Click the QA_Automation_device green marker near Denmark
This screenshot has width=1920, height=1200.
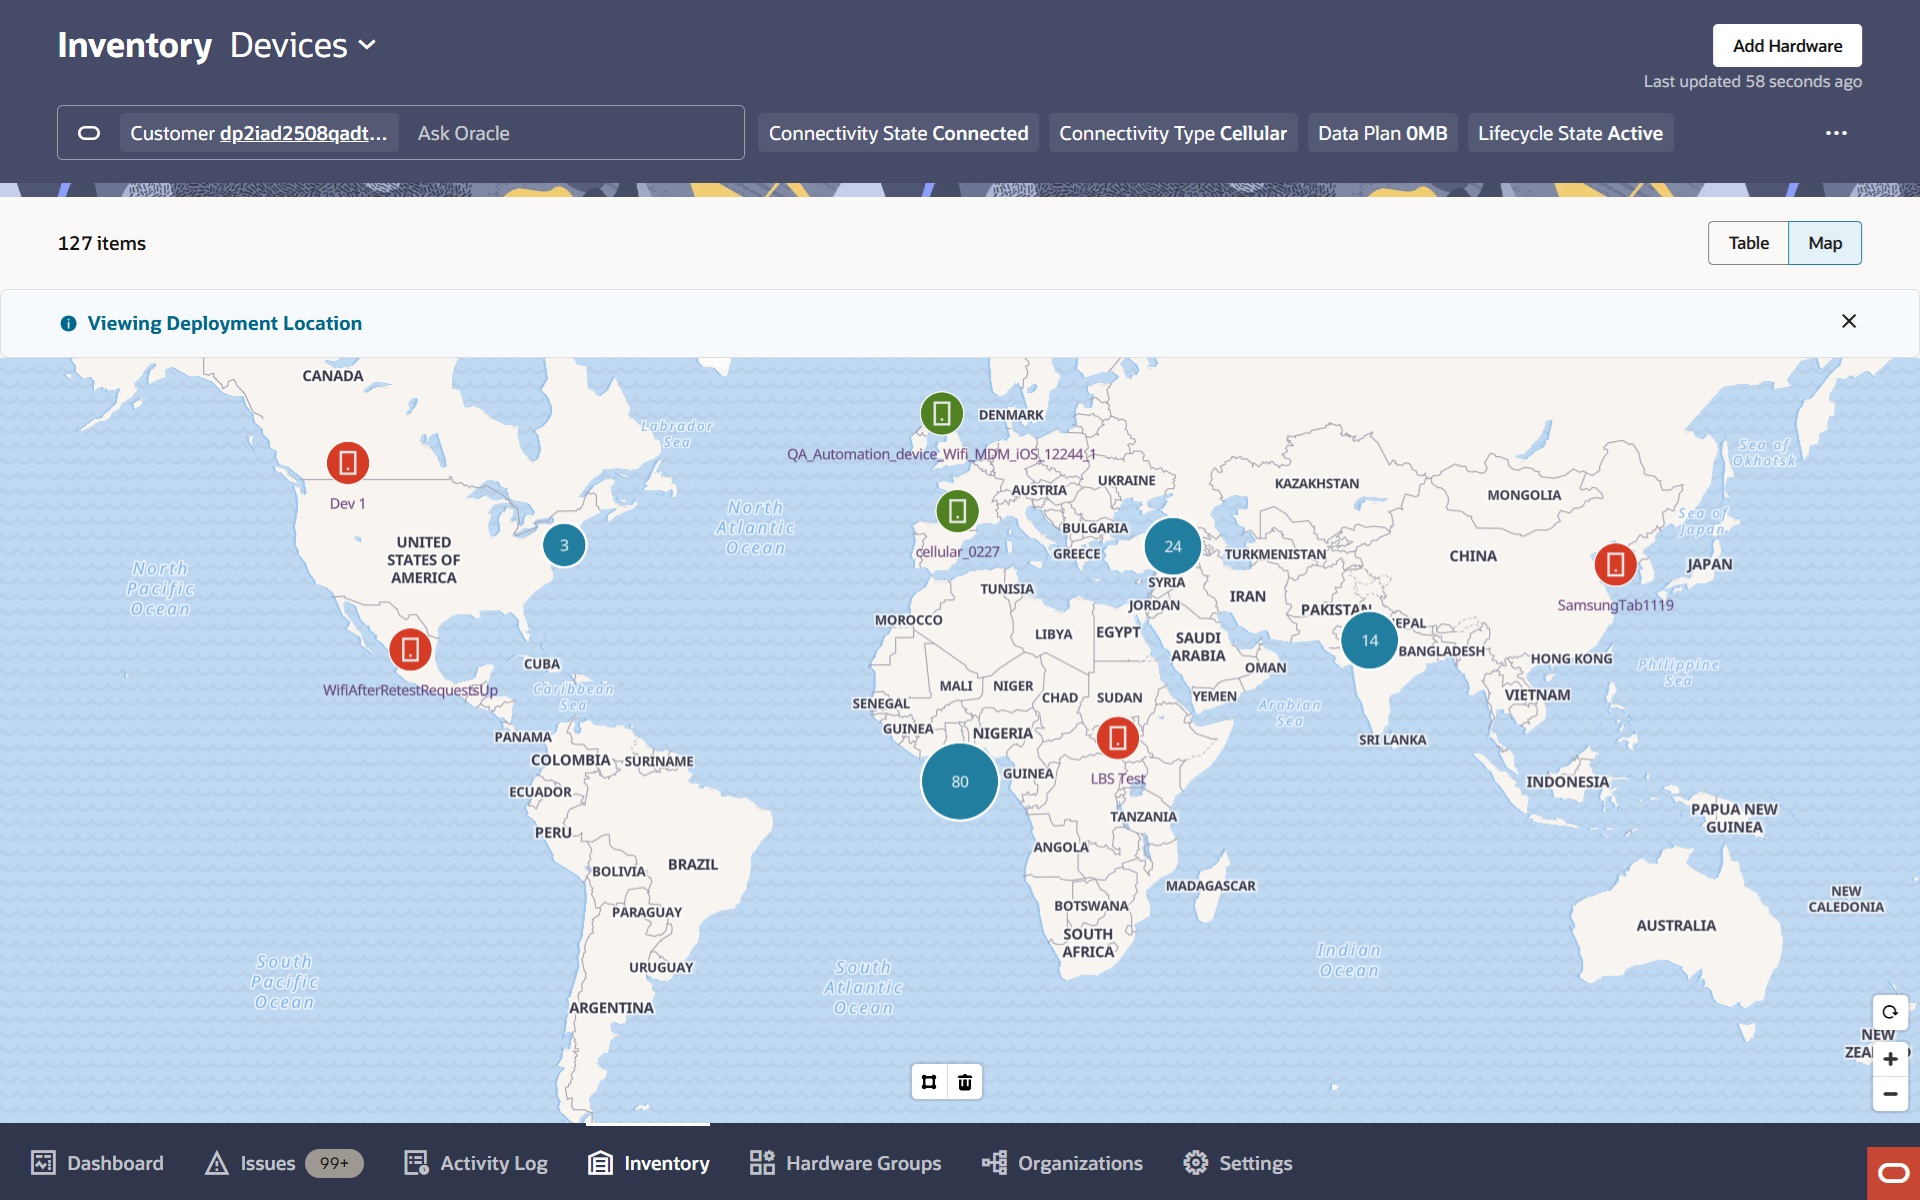coord(941,413)
